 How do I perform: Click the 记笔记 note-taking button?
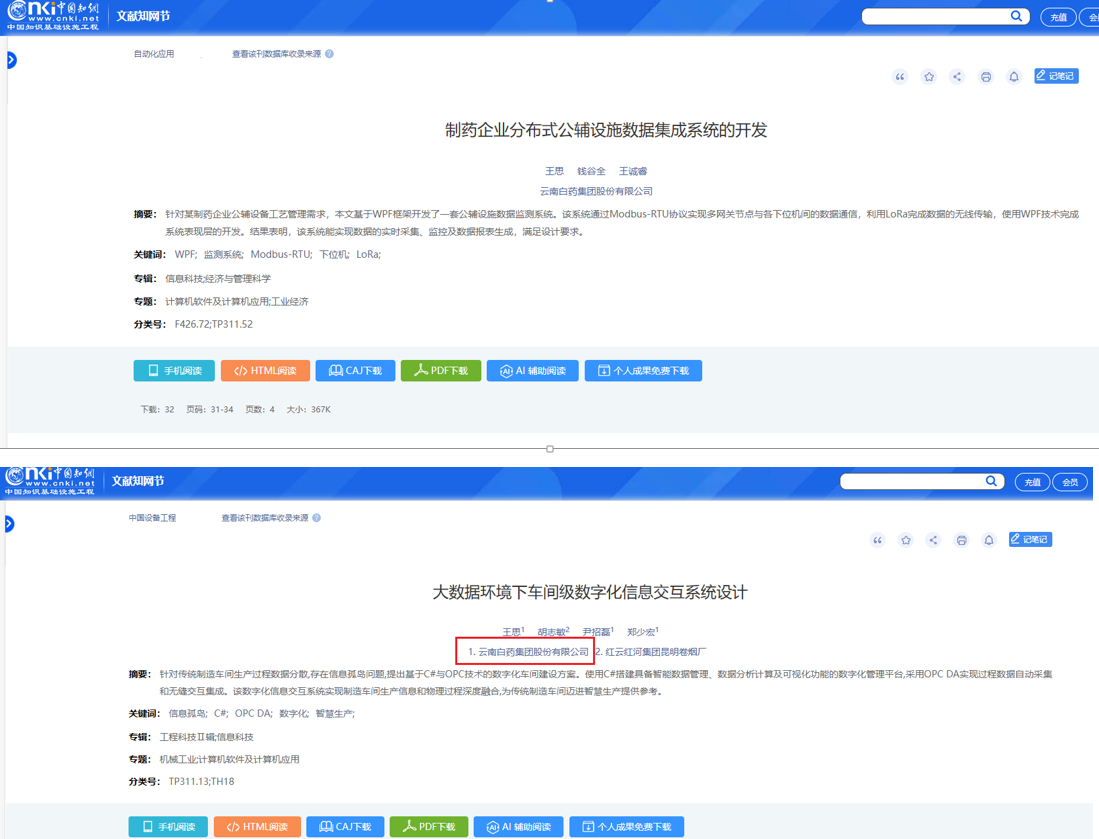[1055, 75]
